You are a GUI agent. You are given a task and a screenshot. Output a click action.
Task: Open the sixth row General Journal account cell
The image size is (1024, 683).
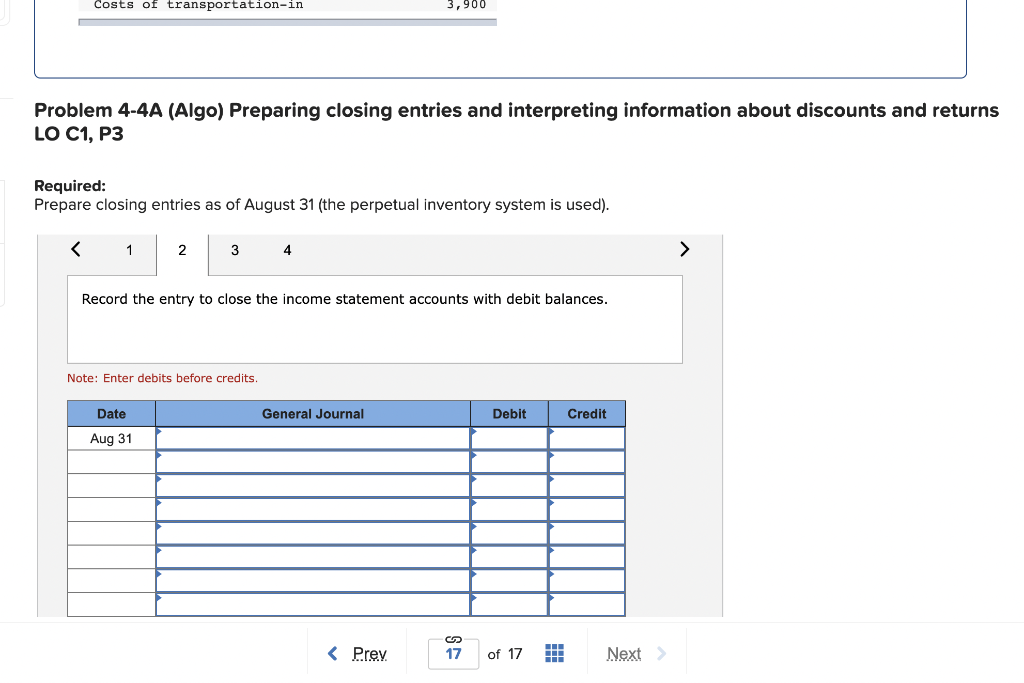(313, 557)
